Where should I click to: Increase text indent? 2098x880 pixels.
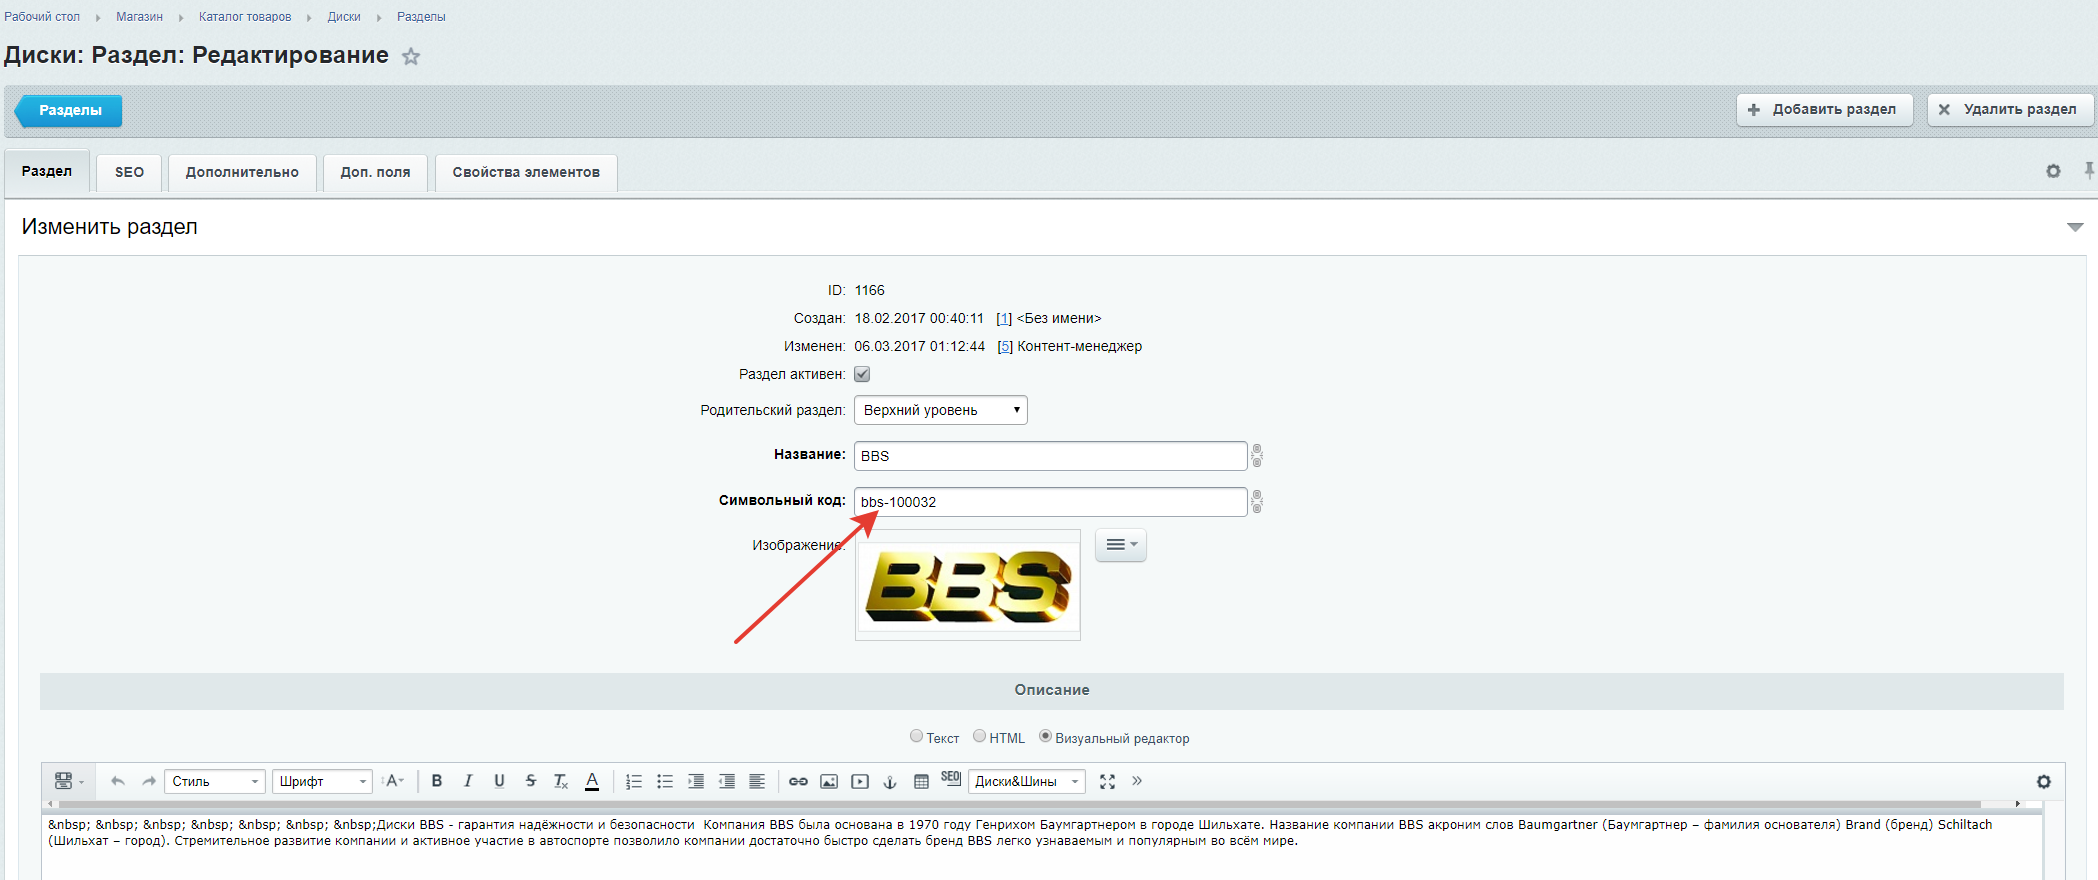696,781
